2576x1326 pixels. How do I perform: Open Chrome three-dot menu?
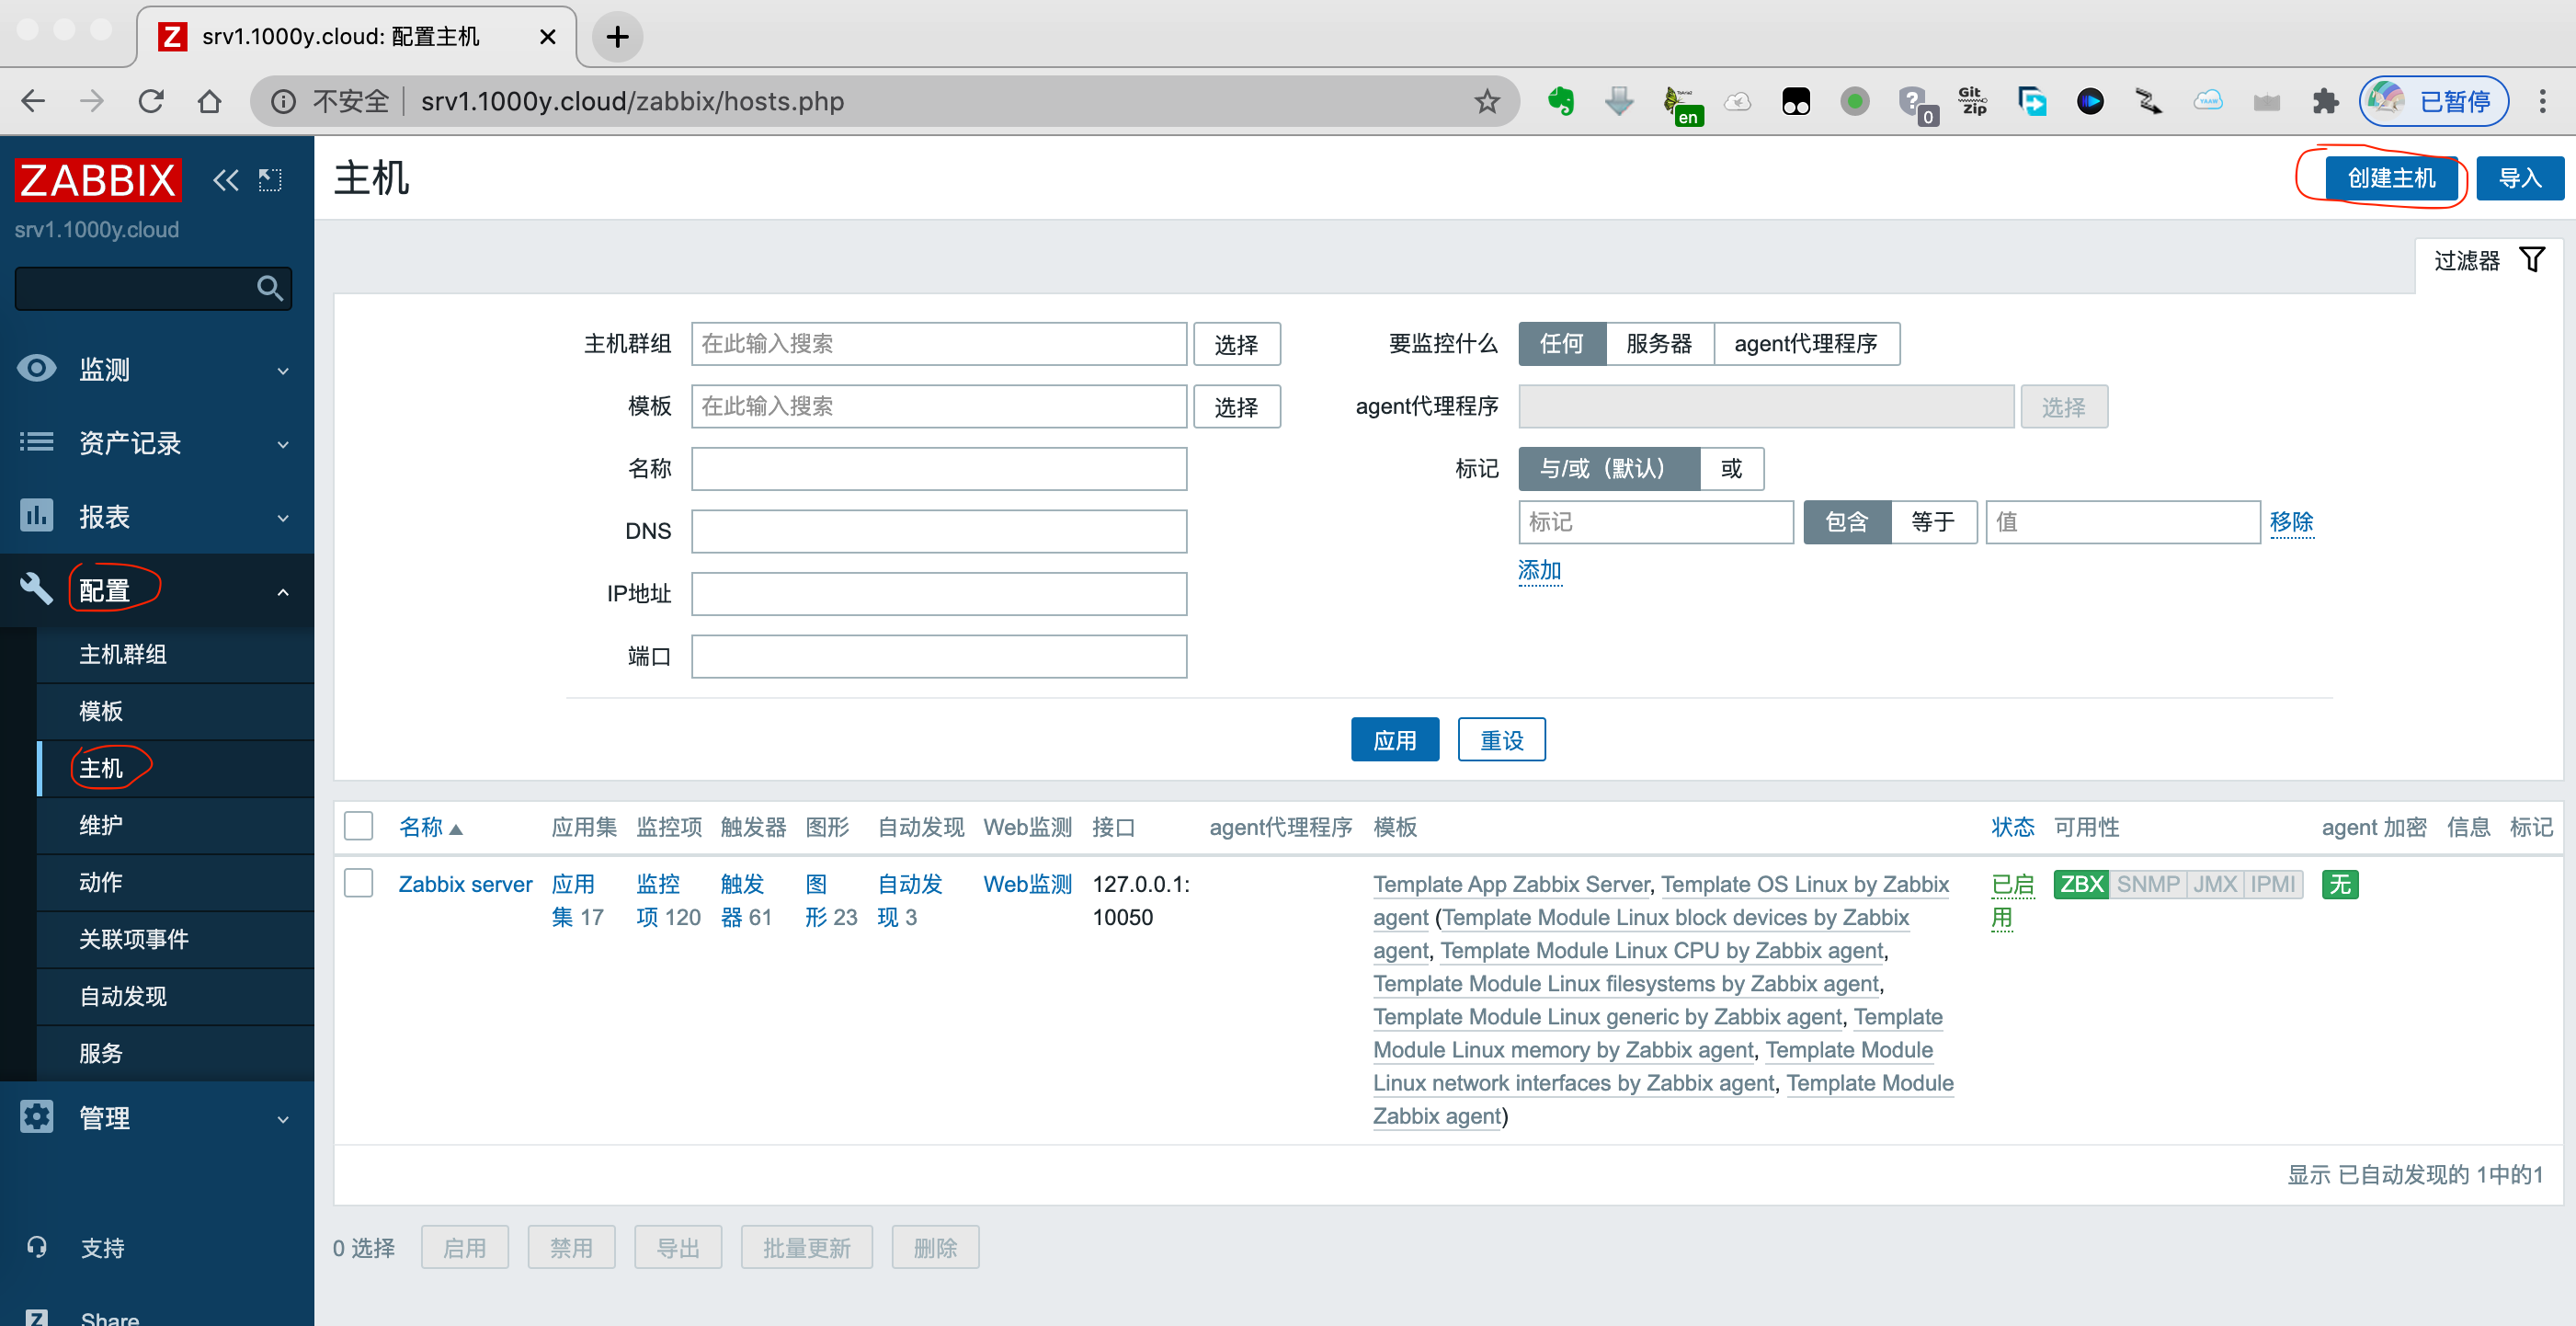point(2542,101)
